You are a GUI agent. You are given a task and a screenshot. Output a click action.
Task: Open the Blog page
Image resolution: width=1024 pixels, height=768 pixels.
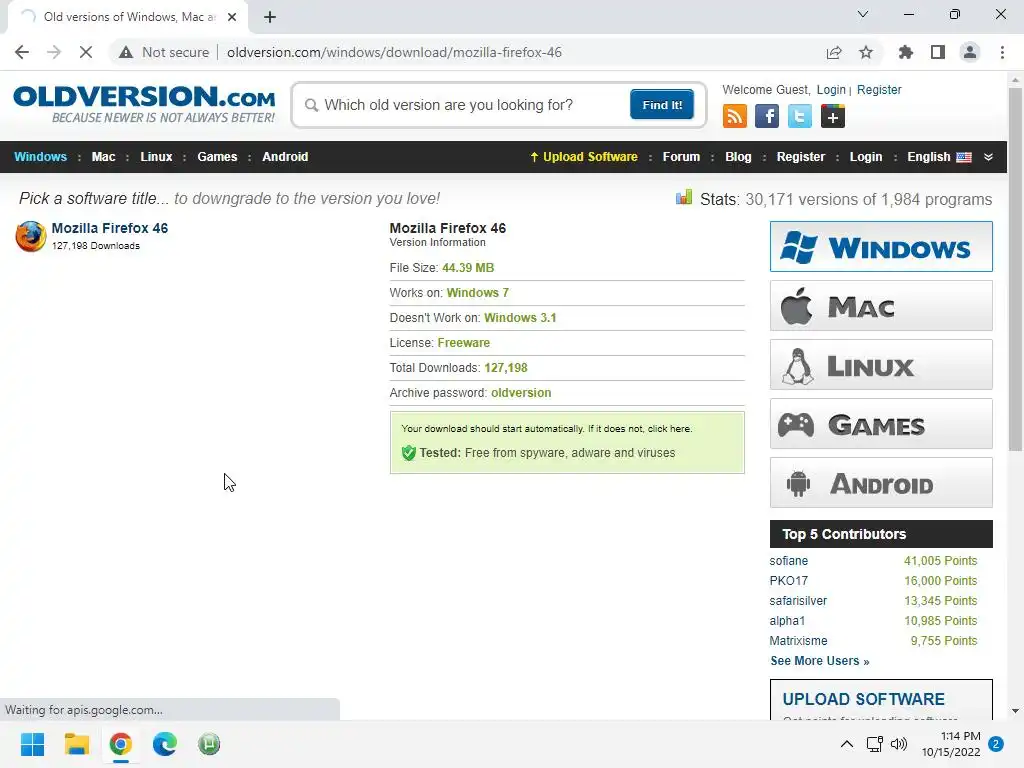tap(738, 157)
